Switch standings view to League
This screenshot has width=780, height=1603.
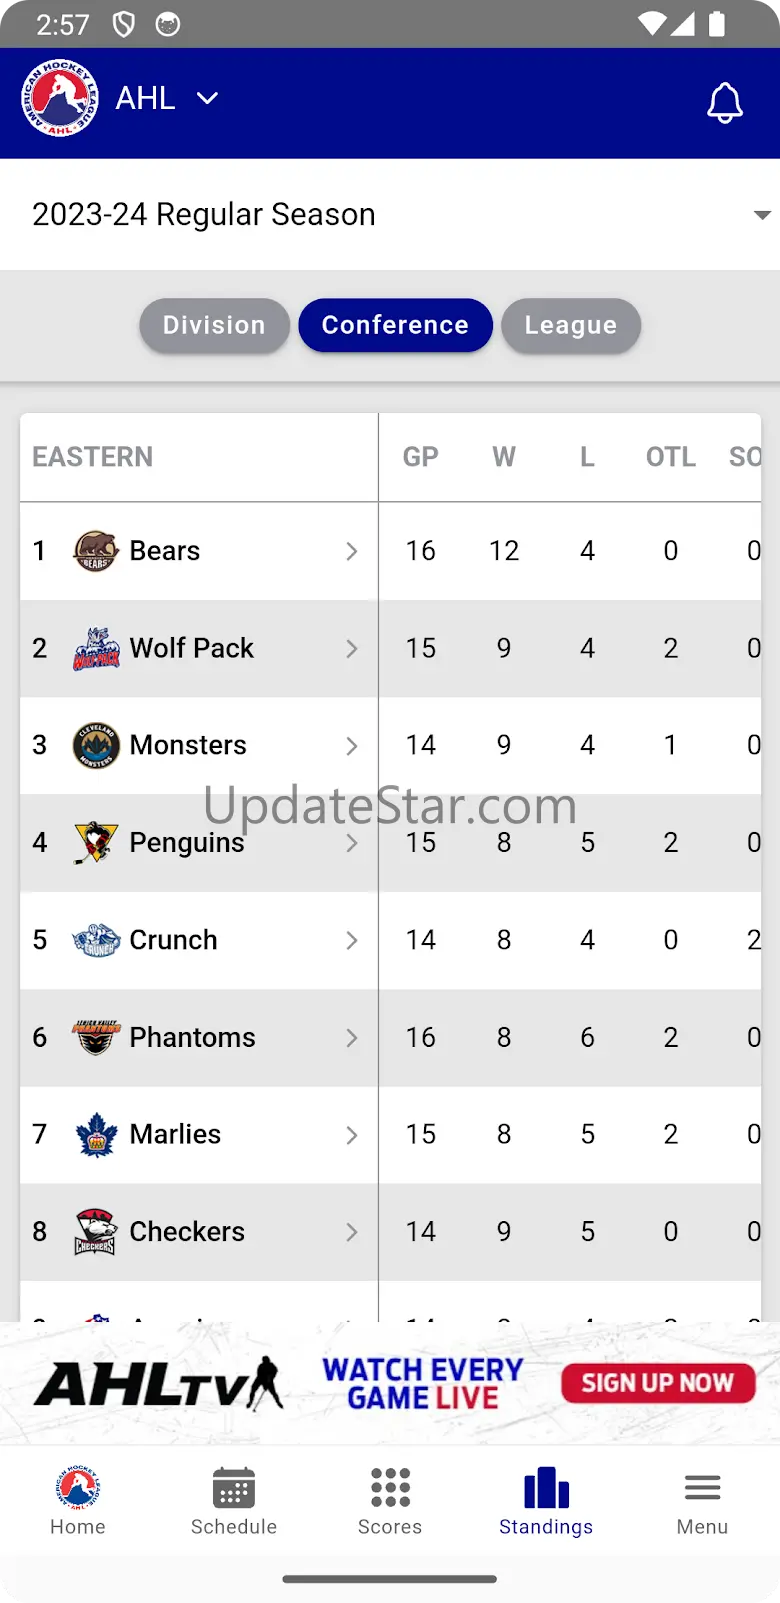[x=571, y=325]
